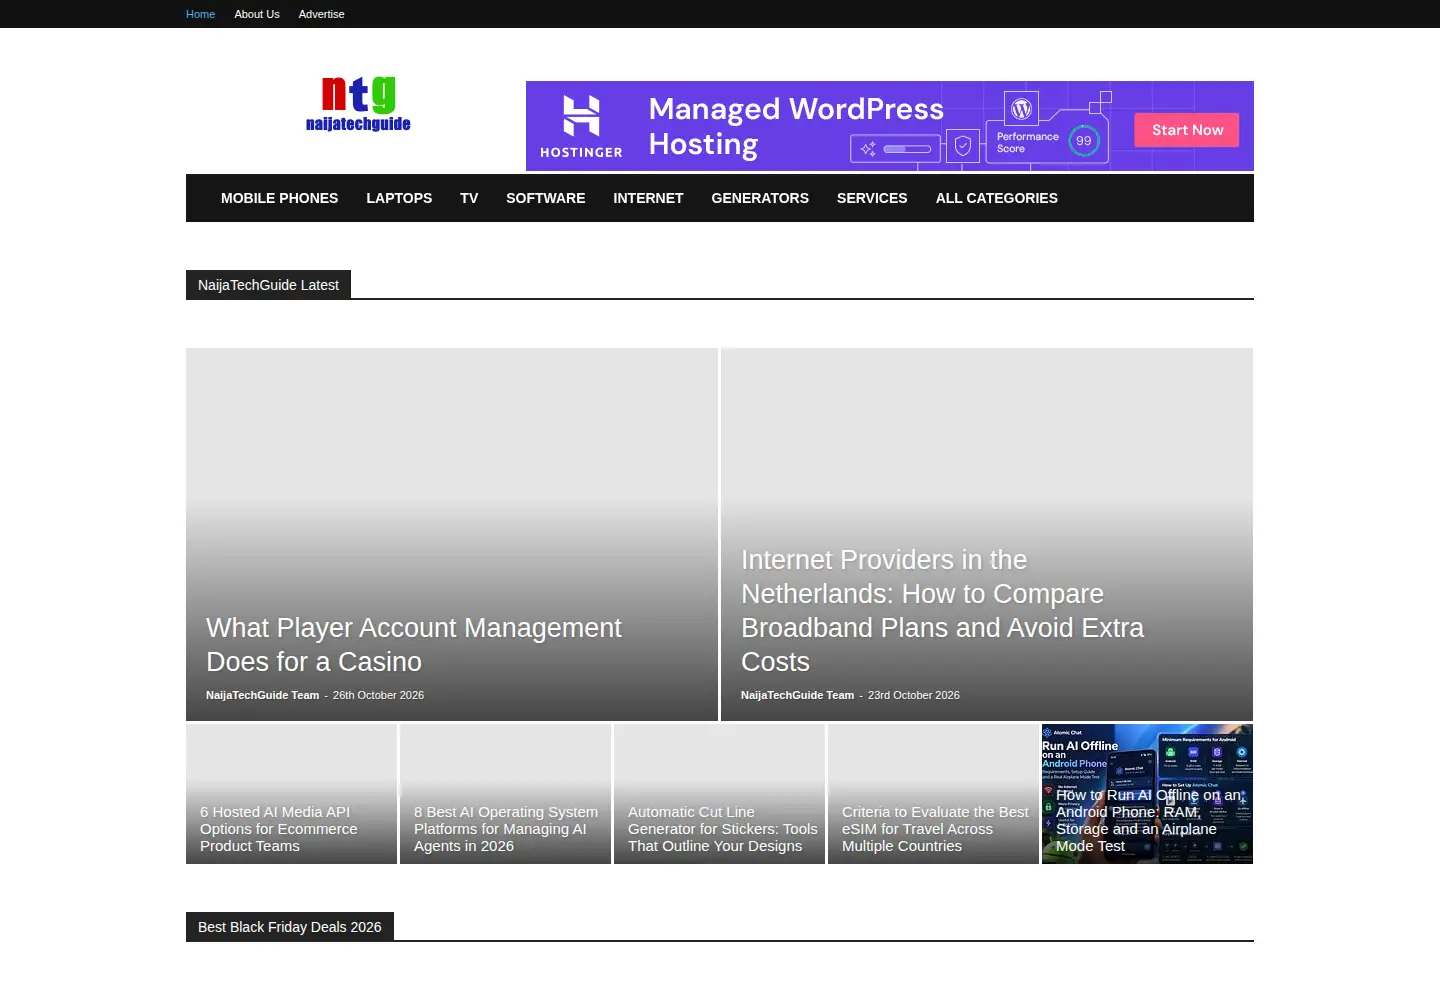The width and height of the screenshot is (1440, 1000).
Task: Click NaijaTechGuide Team author on Netherlands article
Action: [797, 695]
